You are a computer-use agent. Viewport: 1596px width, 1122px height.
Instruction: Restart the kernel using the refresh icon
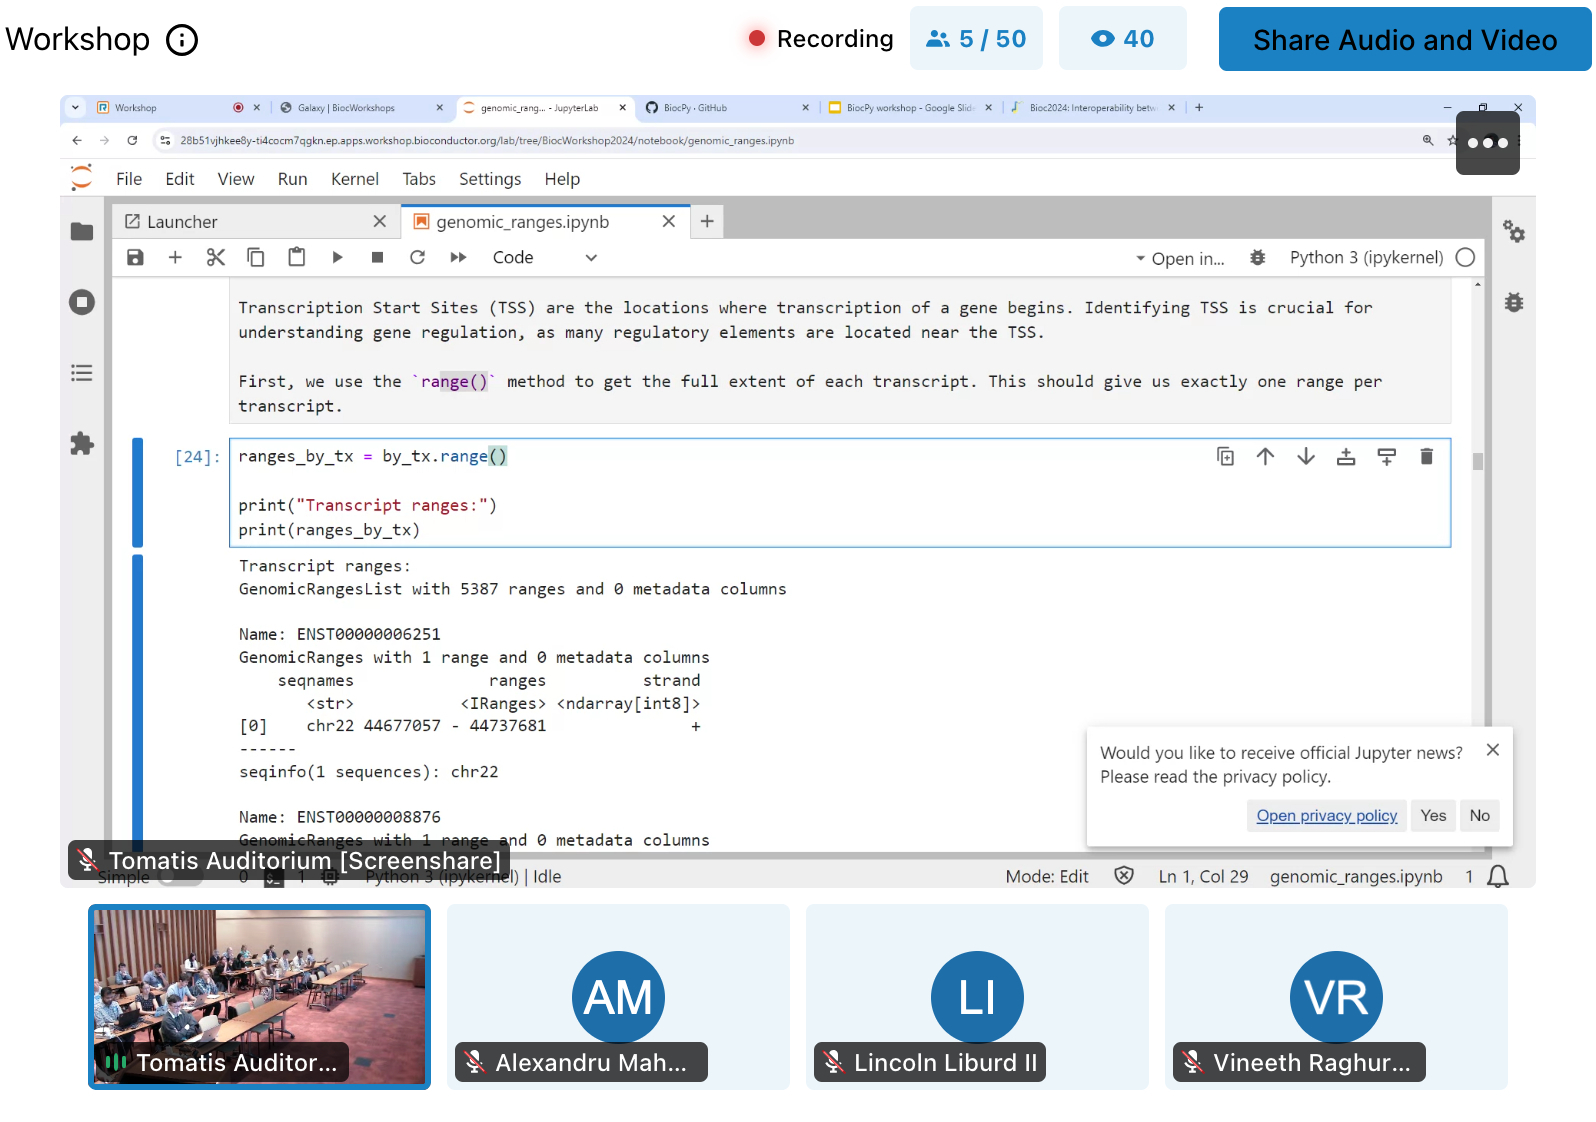(x=417, y=258)
